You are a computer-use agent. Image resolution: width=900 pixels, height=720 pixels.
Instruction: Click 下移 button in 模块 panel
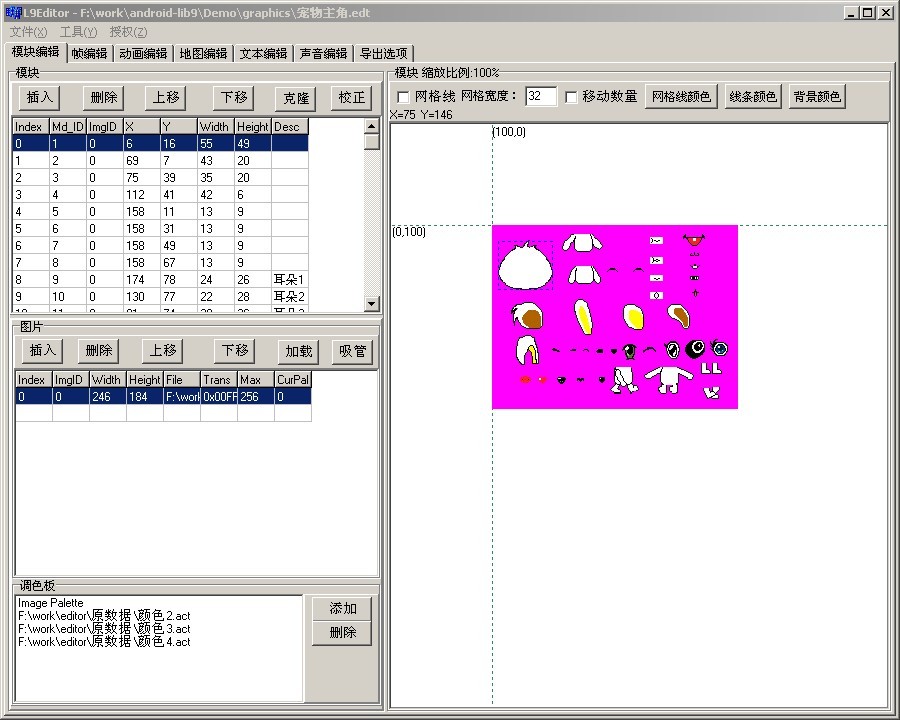[x=234, y=98]
